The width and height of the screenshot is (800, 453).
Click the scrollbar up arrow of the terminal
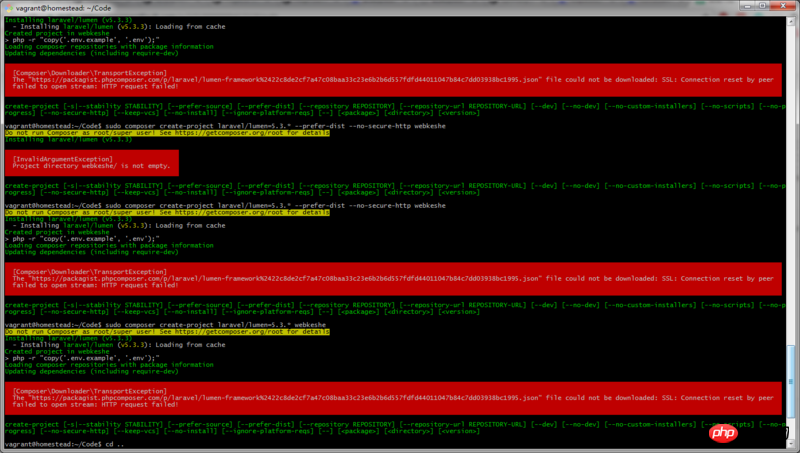(791, 21)
